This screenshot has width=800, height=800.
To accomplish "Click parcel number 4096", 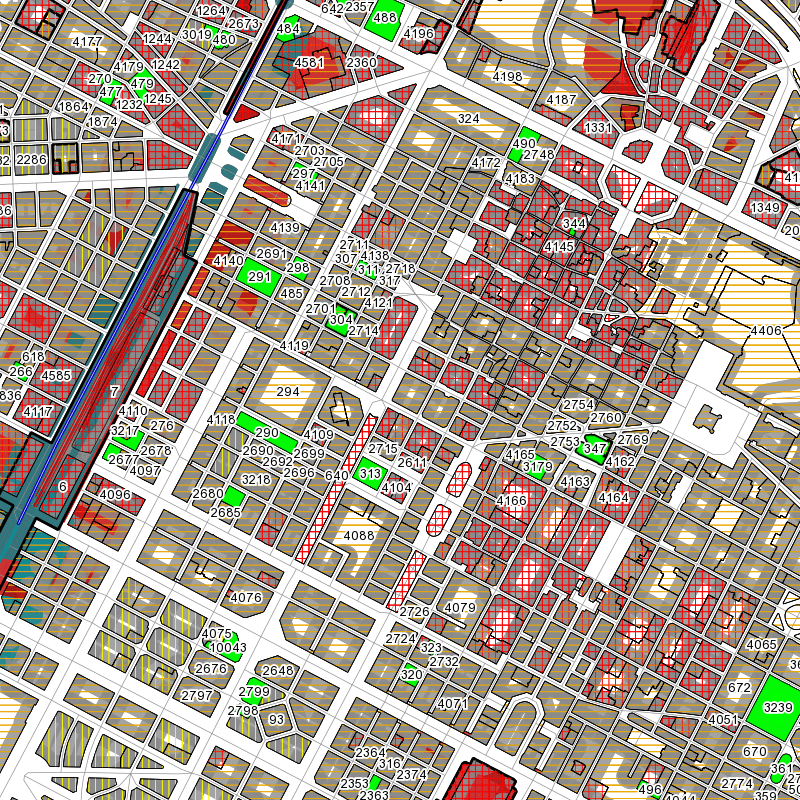I will 115,494.
